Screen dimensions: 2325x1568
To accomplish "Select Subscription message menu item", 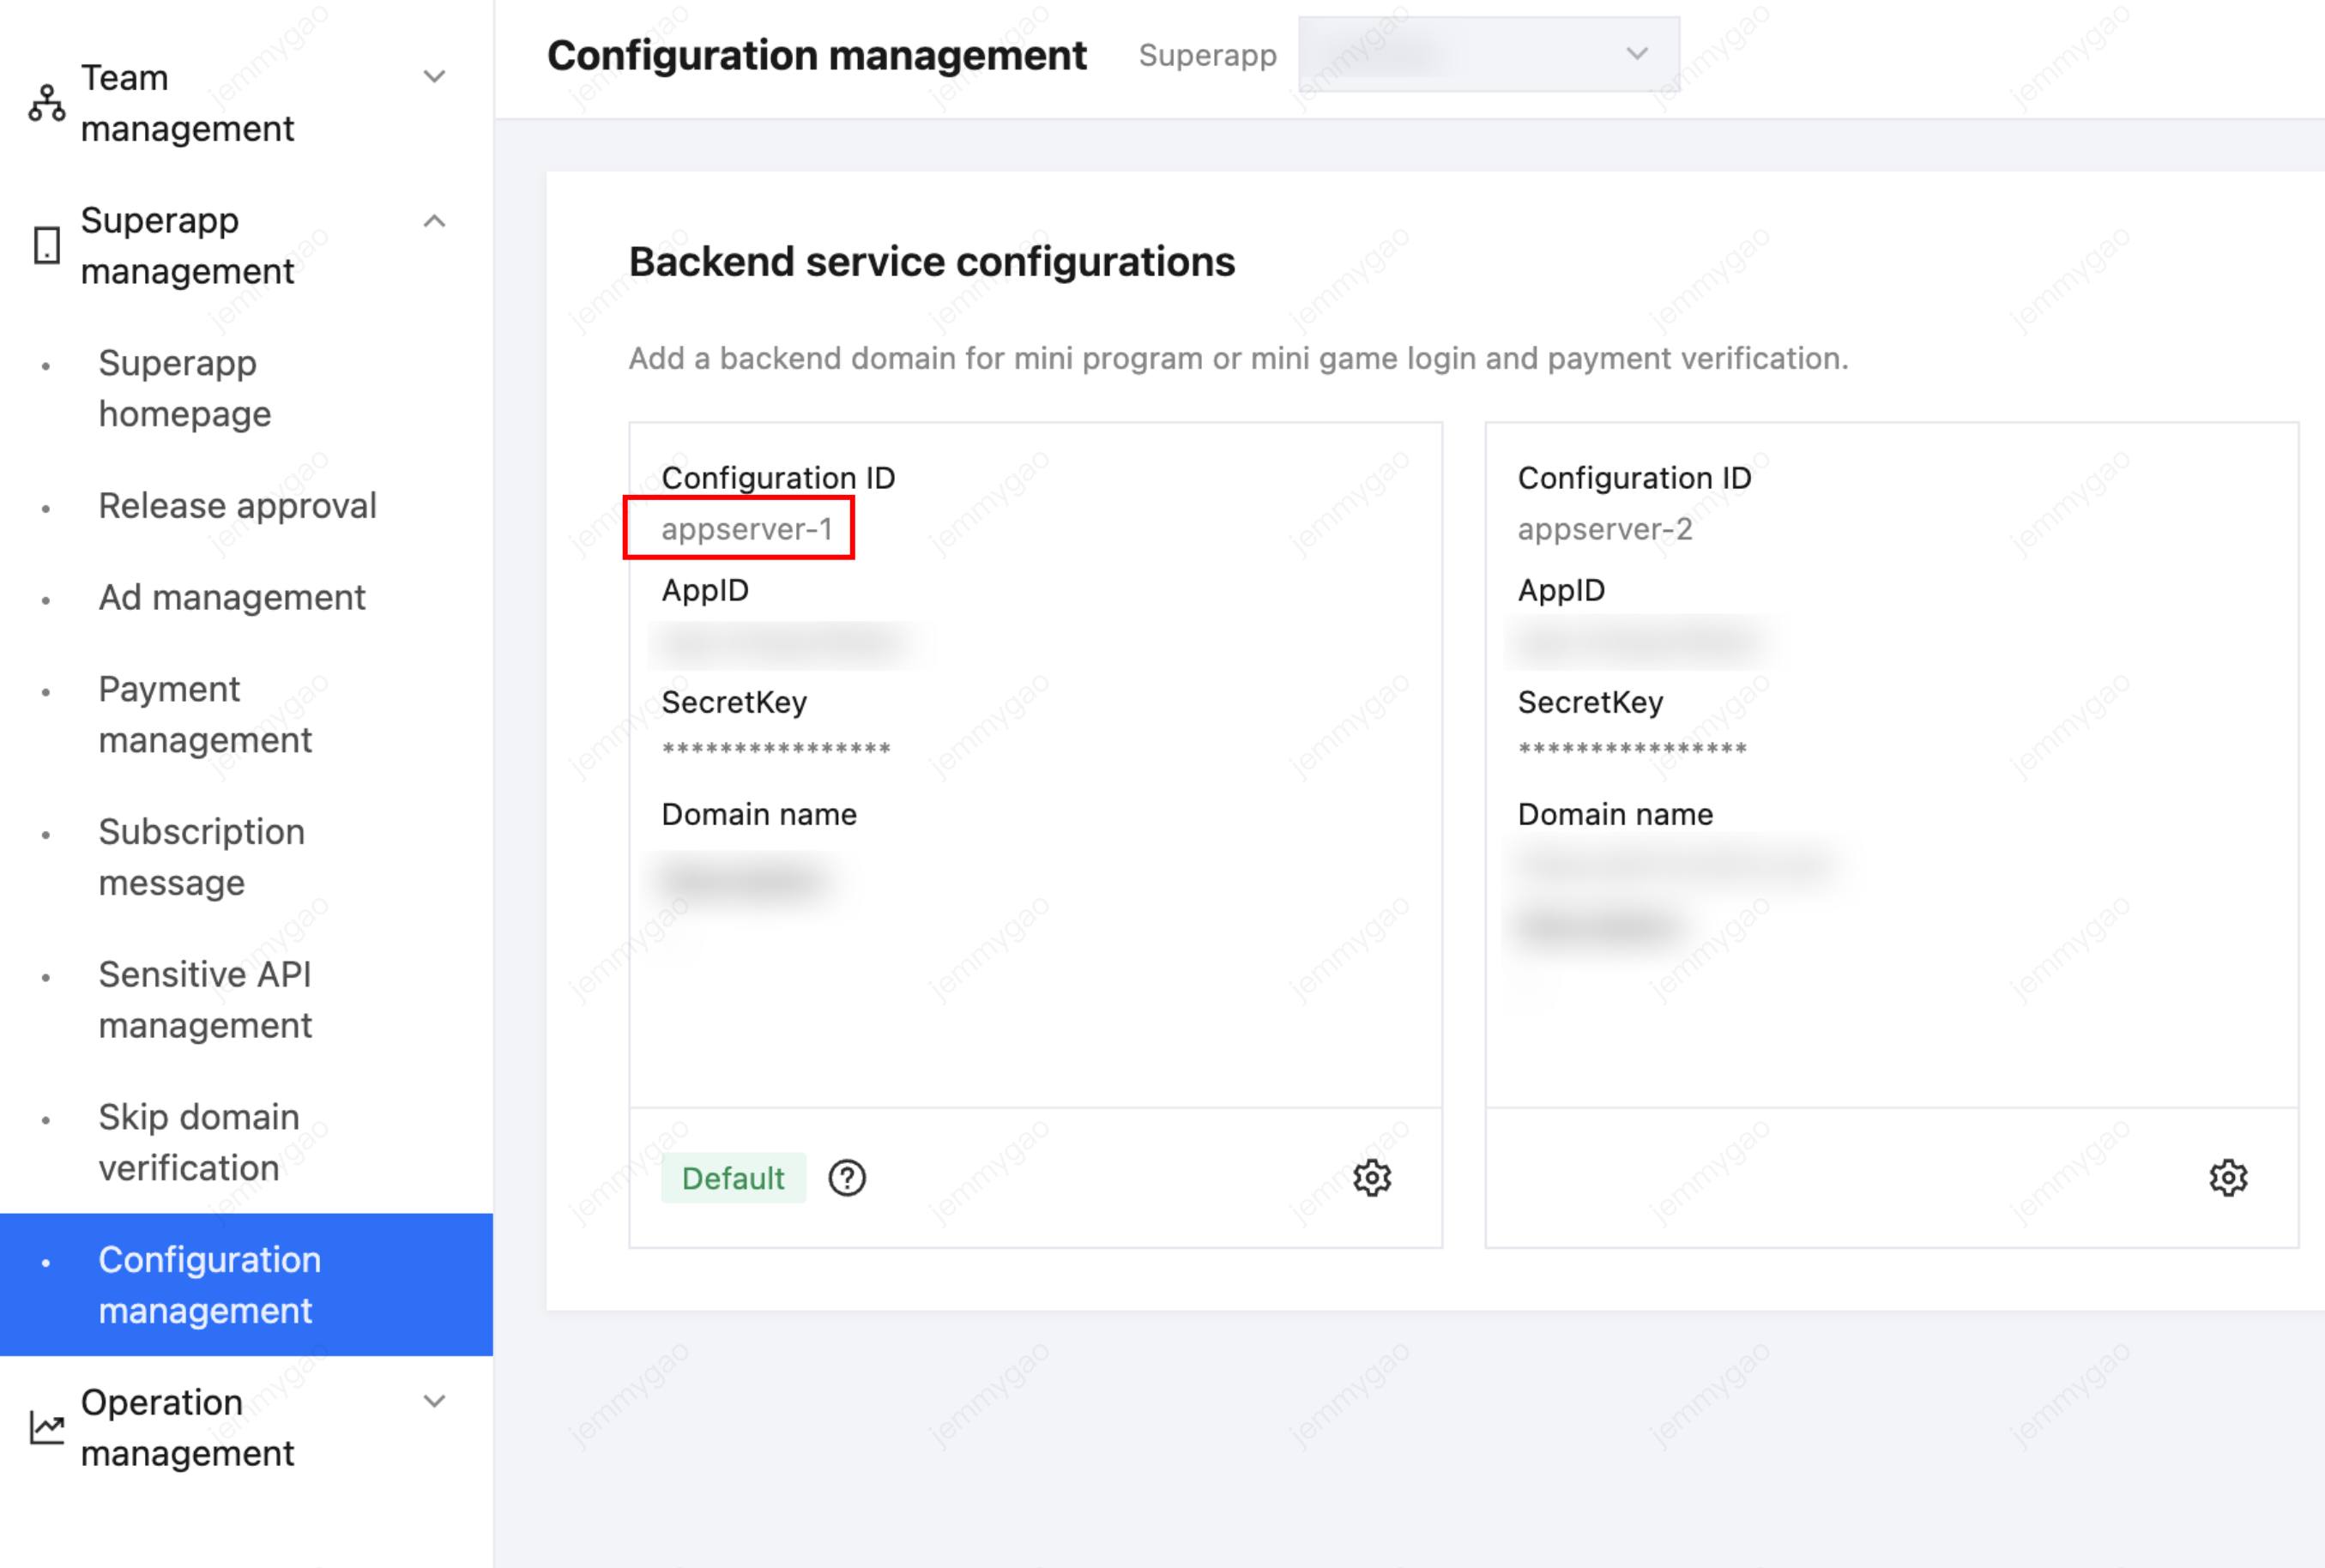I will [201, 857].
